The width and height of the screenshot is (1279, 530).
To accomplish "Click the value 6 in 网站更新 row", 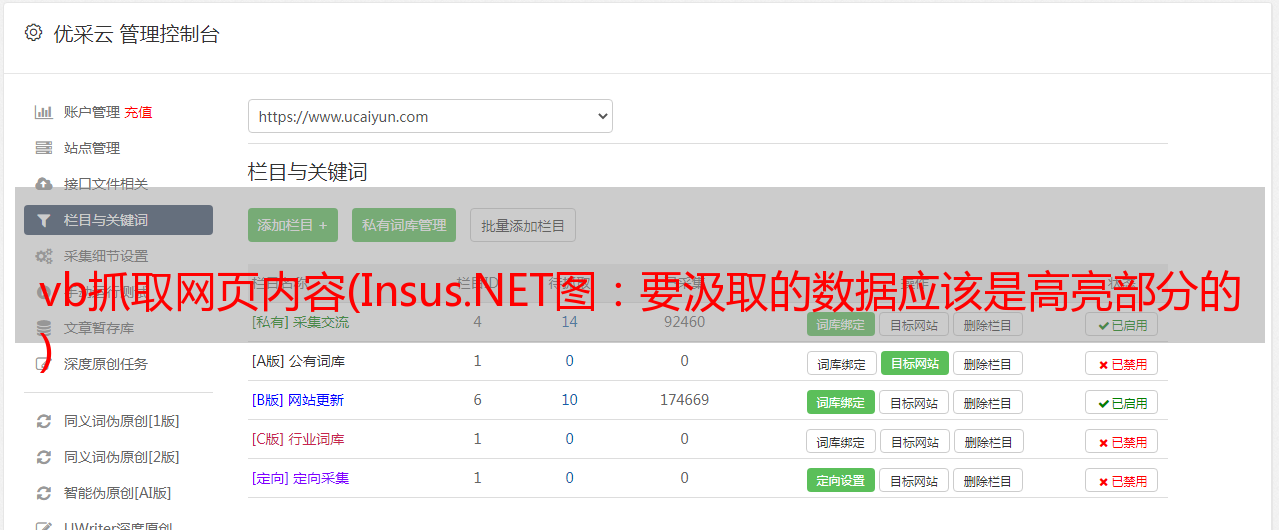I will click(x=478, y=400).
